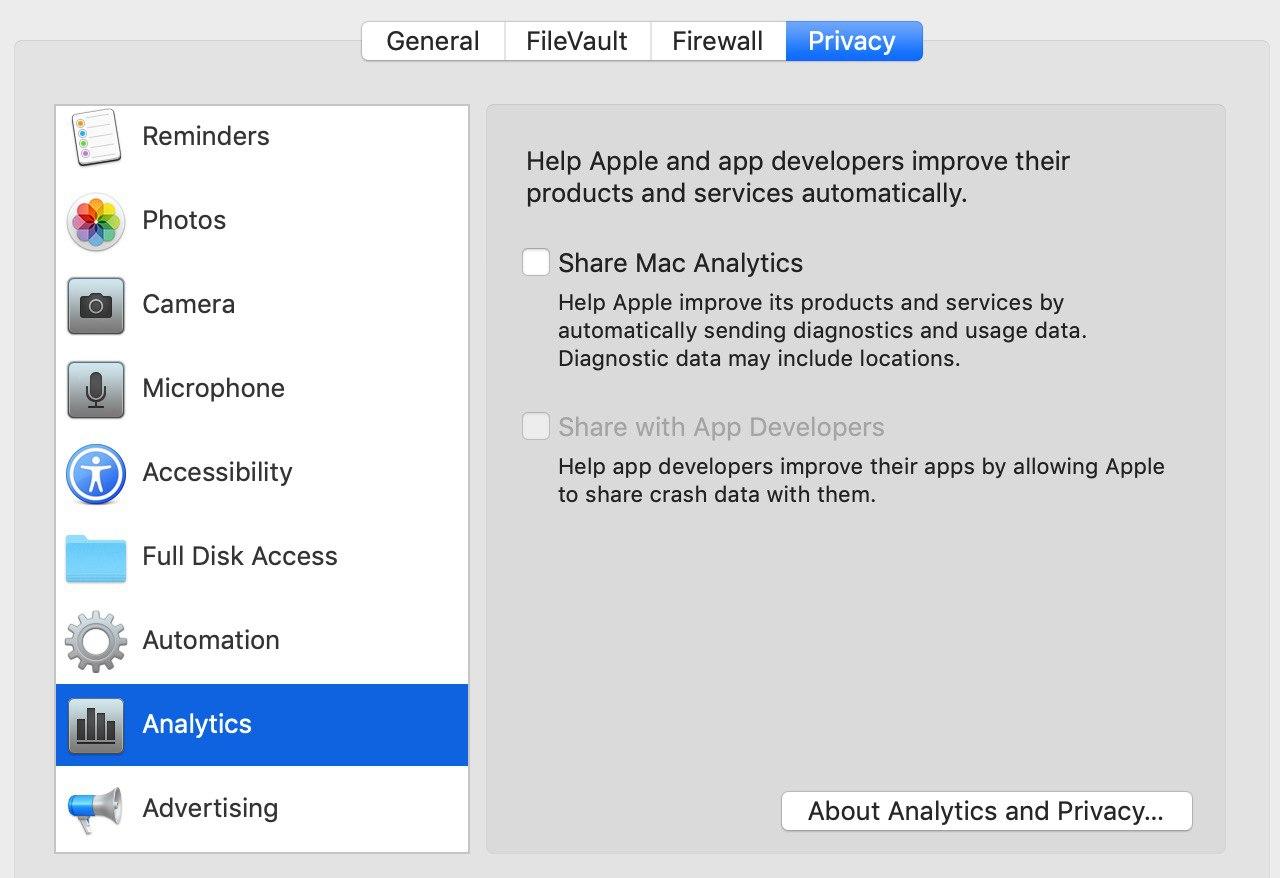The image size is (1280, 878).
Task: Select the Automation gear icon
Action: pyautogui.click(x=96, y=642)
